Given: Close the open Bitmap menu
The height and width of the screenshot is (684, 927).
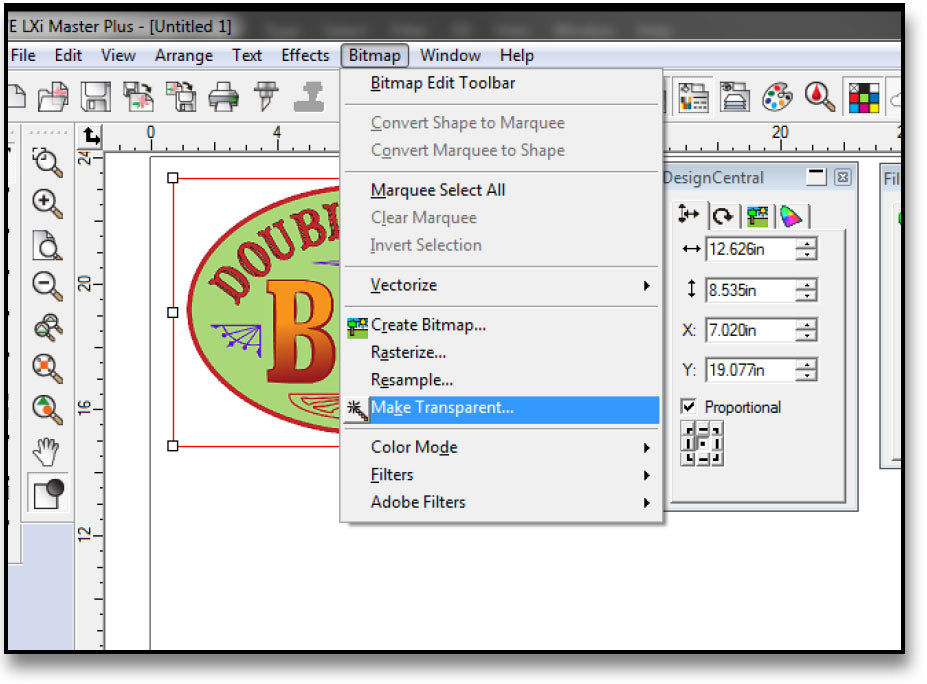Looking at the screenshot, I should (375, 56).
